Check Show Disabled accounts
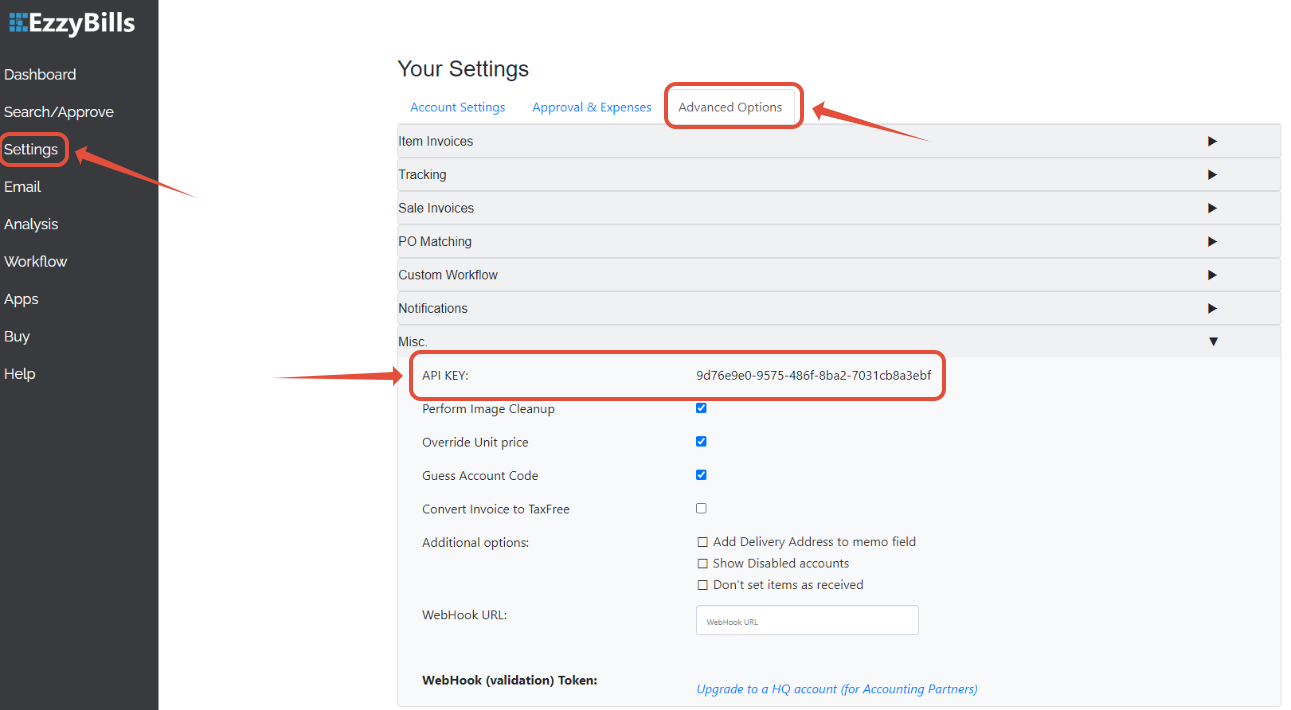 (703, 563)
